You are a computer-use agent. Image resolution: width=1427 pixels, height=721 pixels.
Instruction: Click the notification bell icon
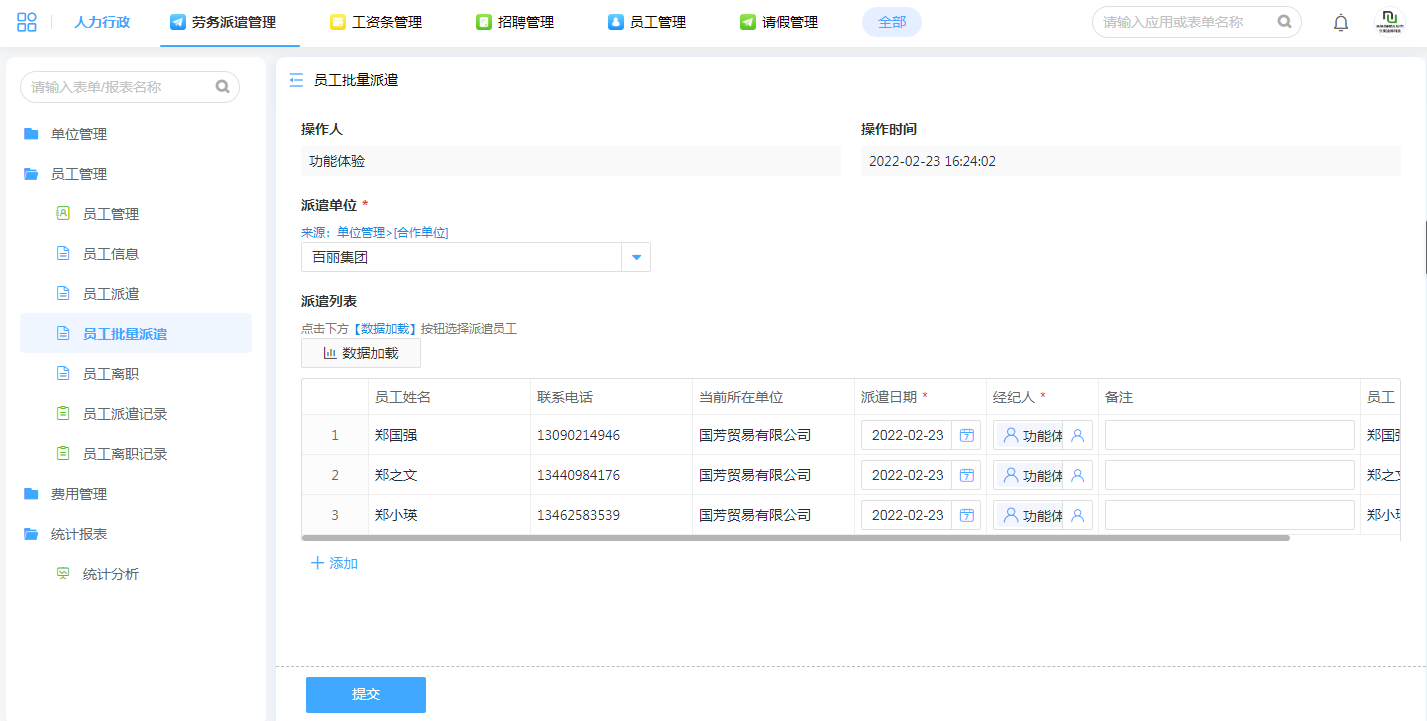click(x=1341, y=23)
